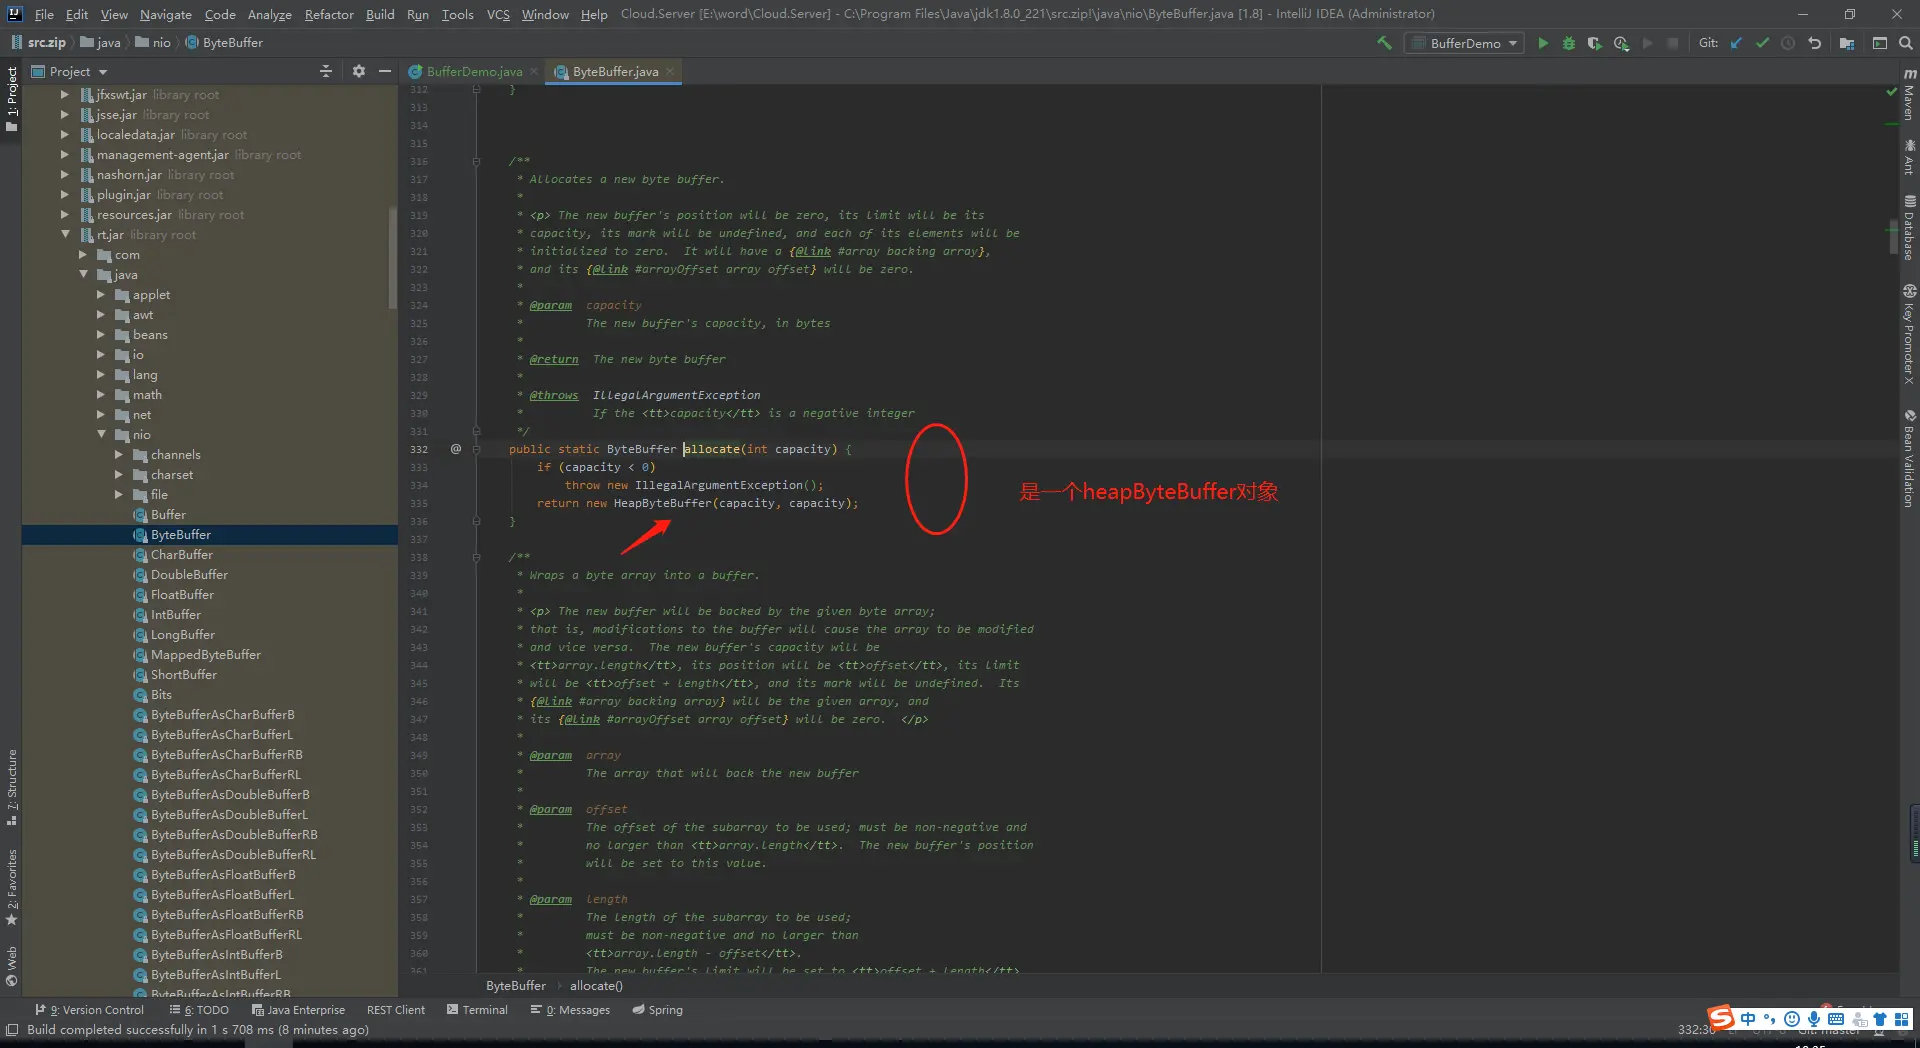The width and height of the screenshot is (1920, 1048).
Task: Open the Project view dropdown
Action: [69, 71]
